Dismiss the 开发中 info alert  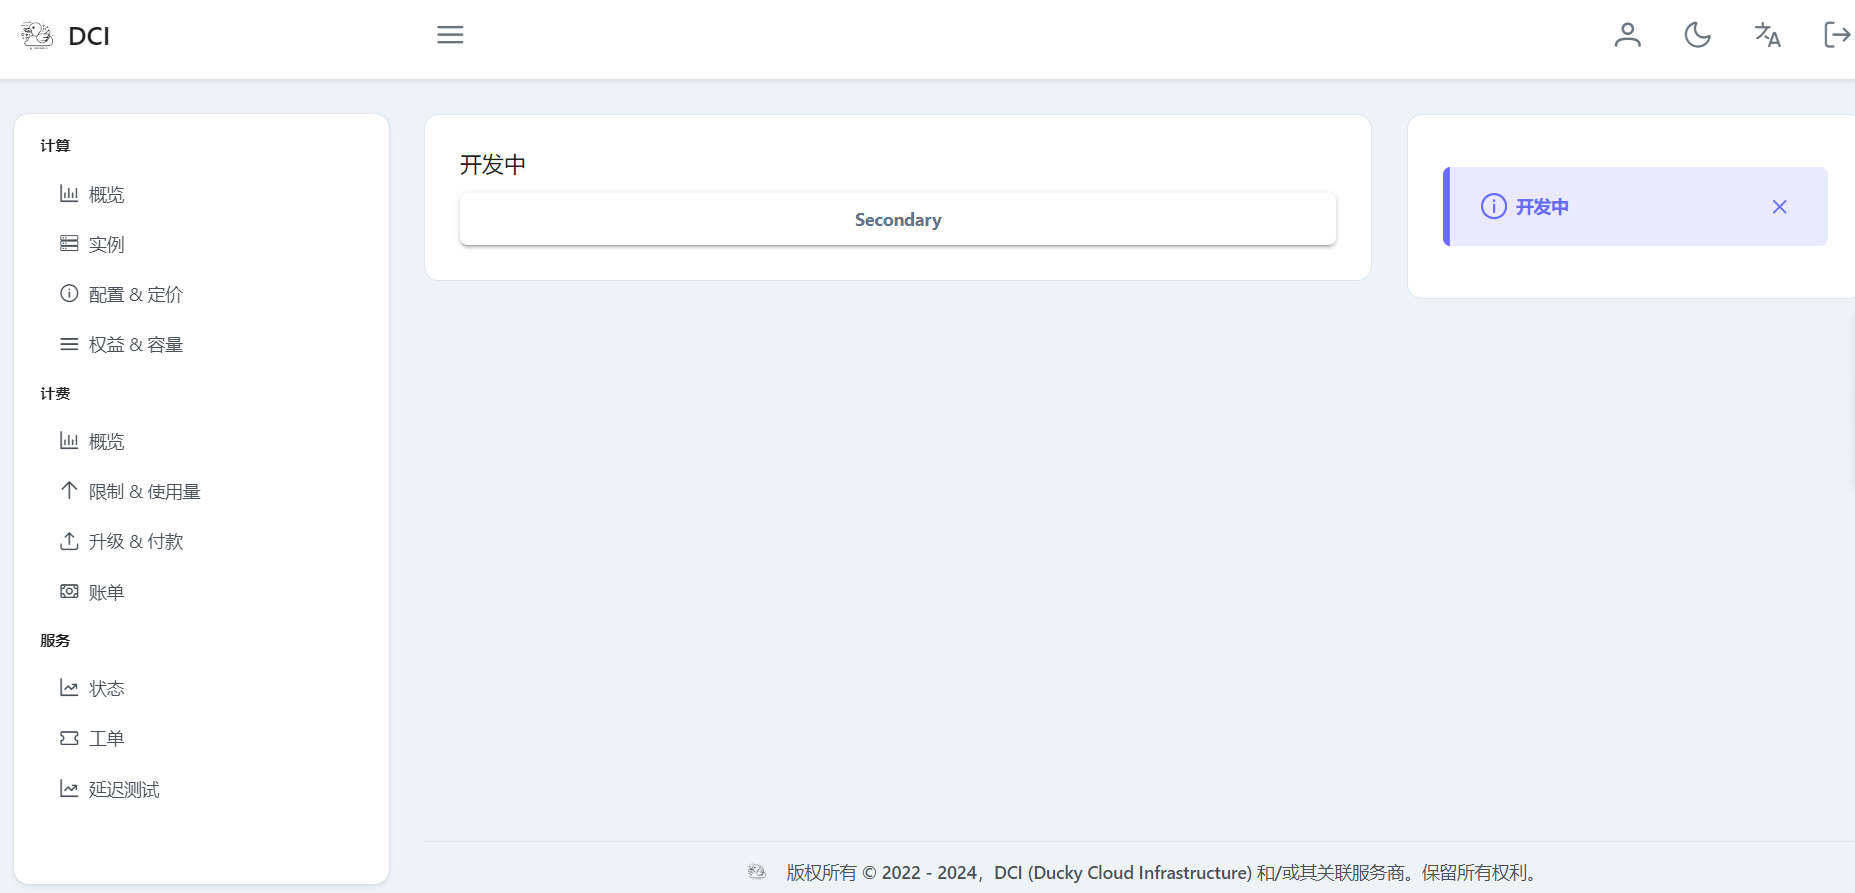[1779, 207]
